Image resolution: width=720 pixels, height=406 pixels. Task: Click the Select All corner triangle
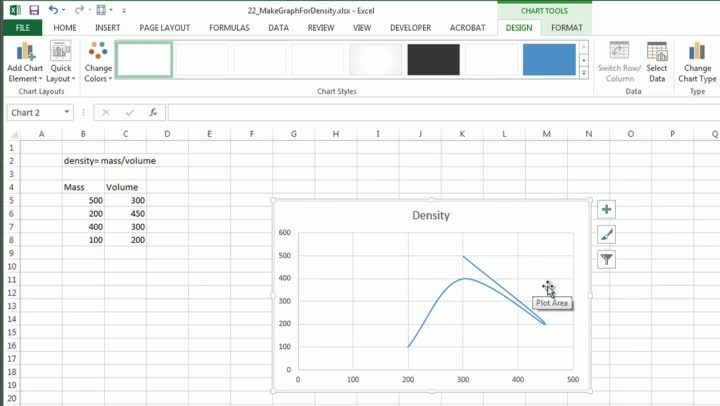14,134
